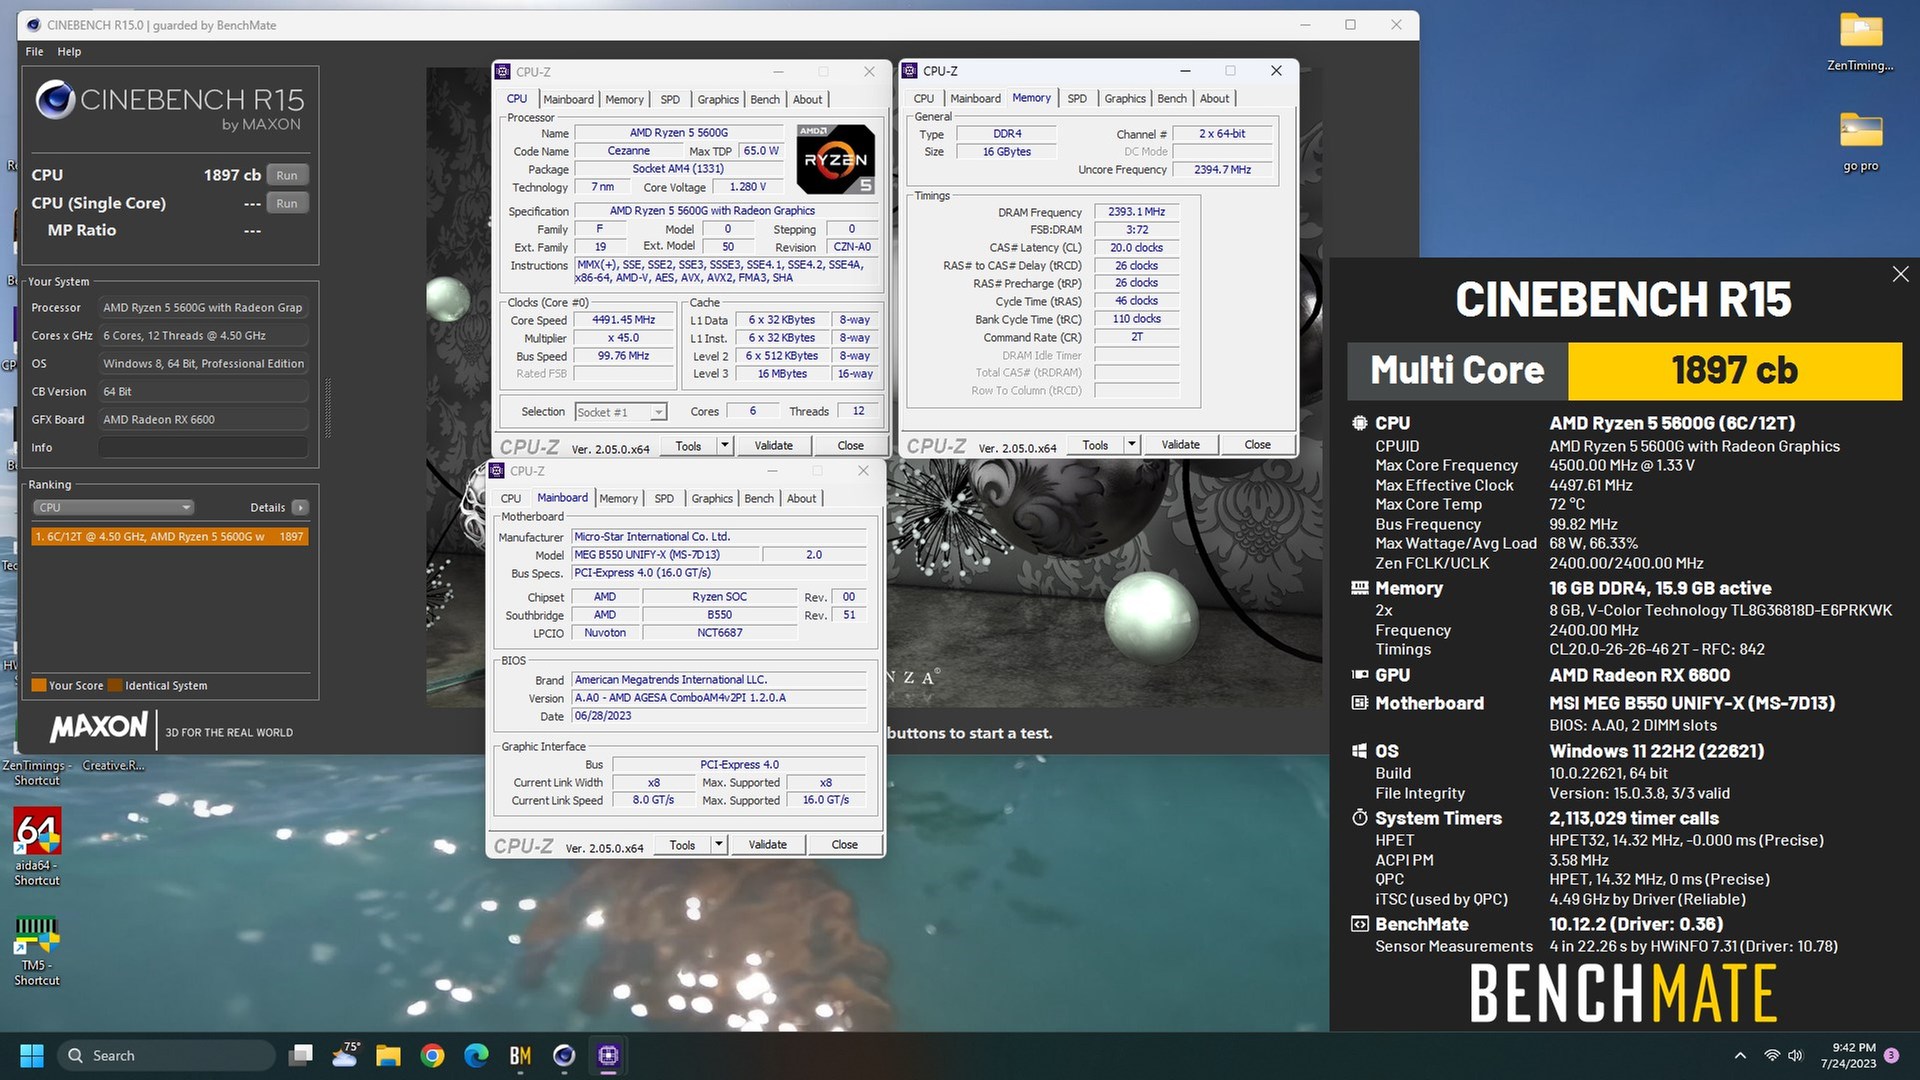1920x1080 pixels.
Task: Click Validate in CPU tab window
Action: [x=773, y=445]
